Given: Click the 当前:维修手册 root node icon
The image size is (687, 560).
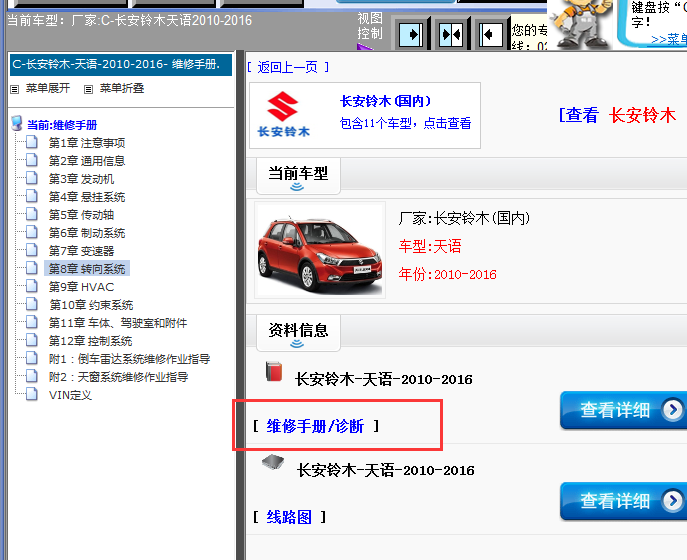Looking at the screenshot, I should click(x=17, y=124).
